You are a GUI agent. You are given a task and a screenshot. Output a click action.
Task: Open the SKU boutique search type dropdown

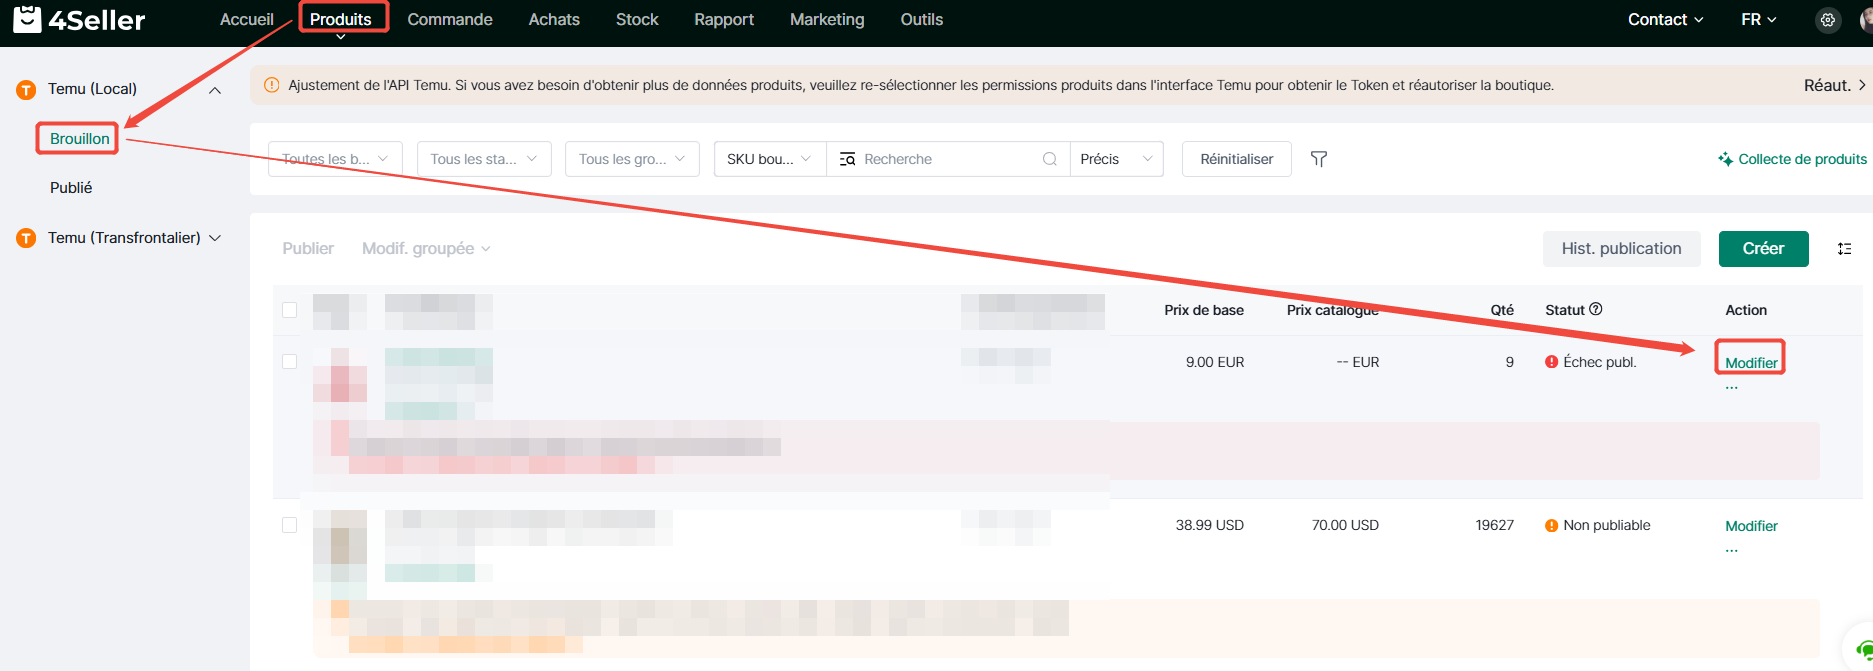[770, 159]
